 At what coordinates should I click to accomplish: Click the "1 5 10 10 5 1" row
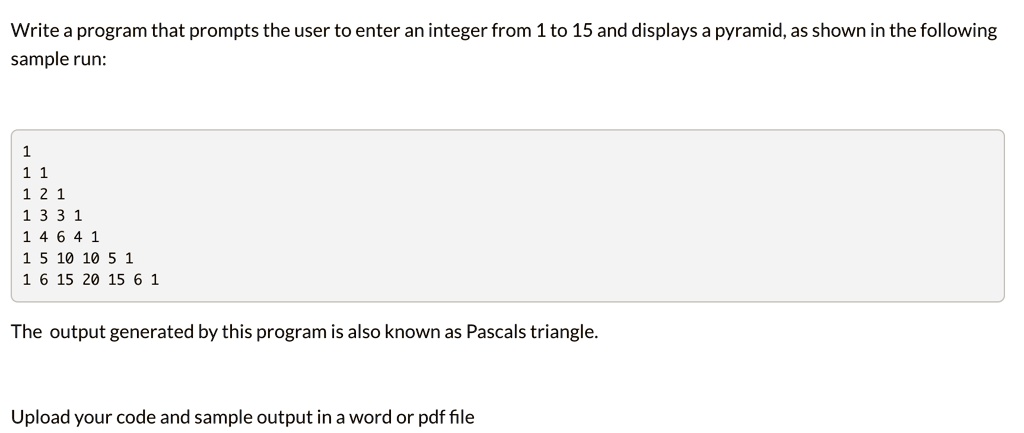click(78, 258)
